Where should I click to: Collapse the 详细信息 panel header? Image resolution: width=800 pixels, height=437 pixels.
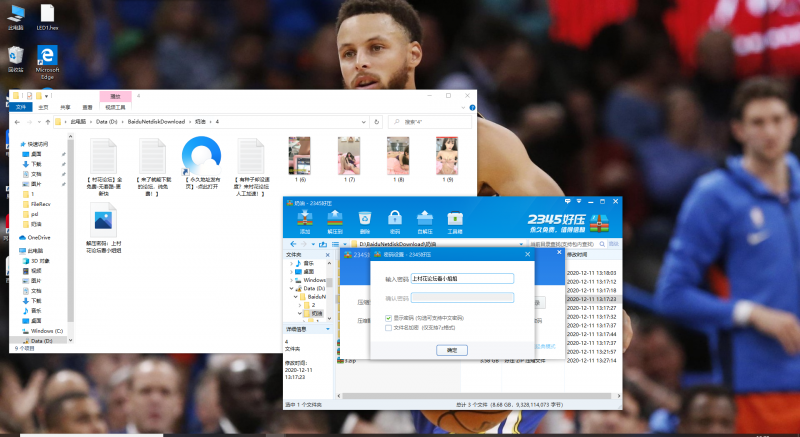[300, 328]
